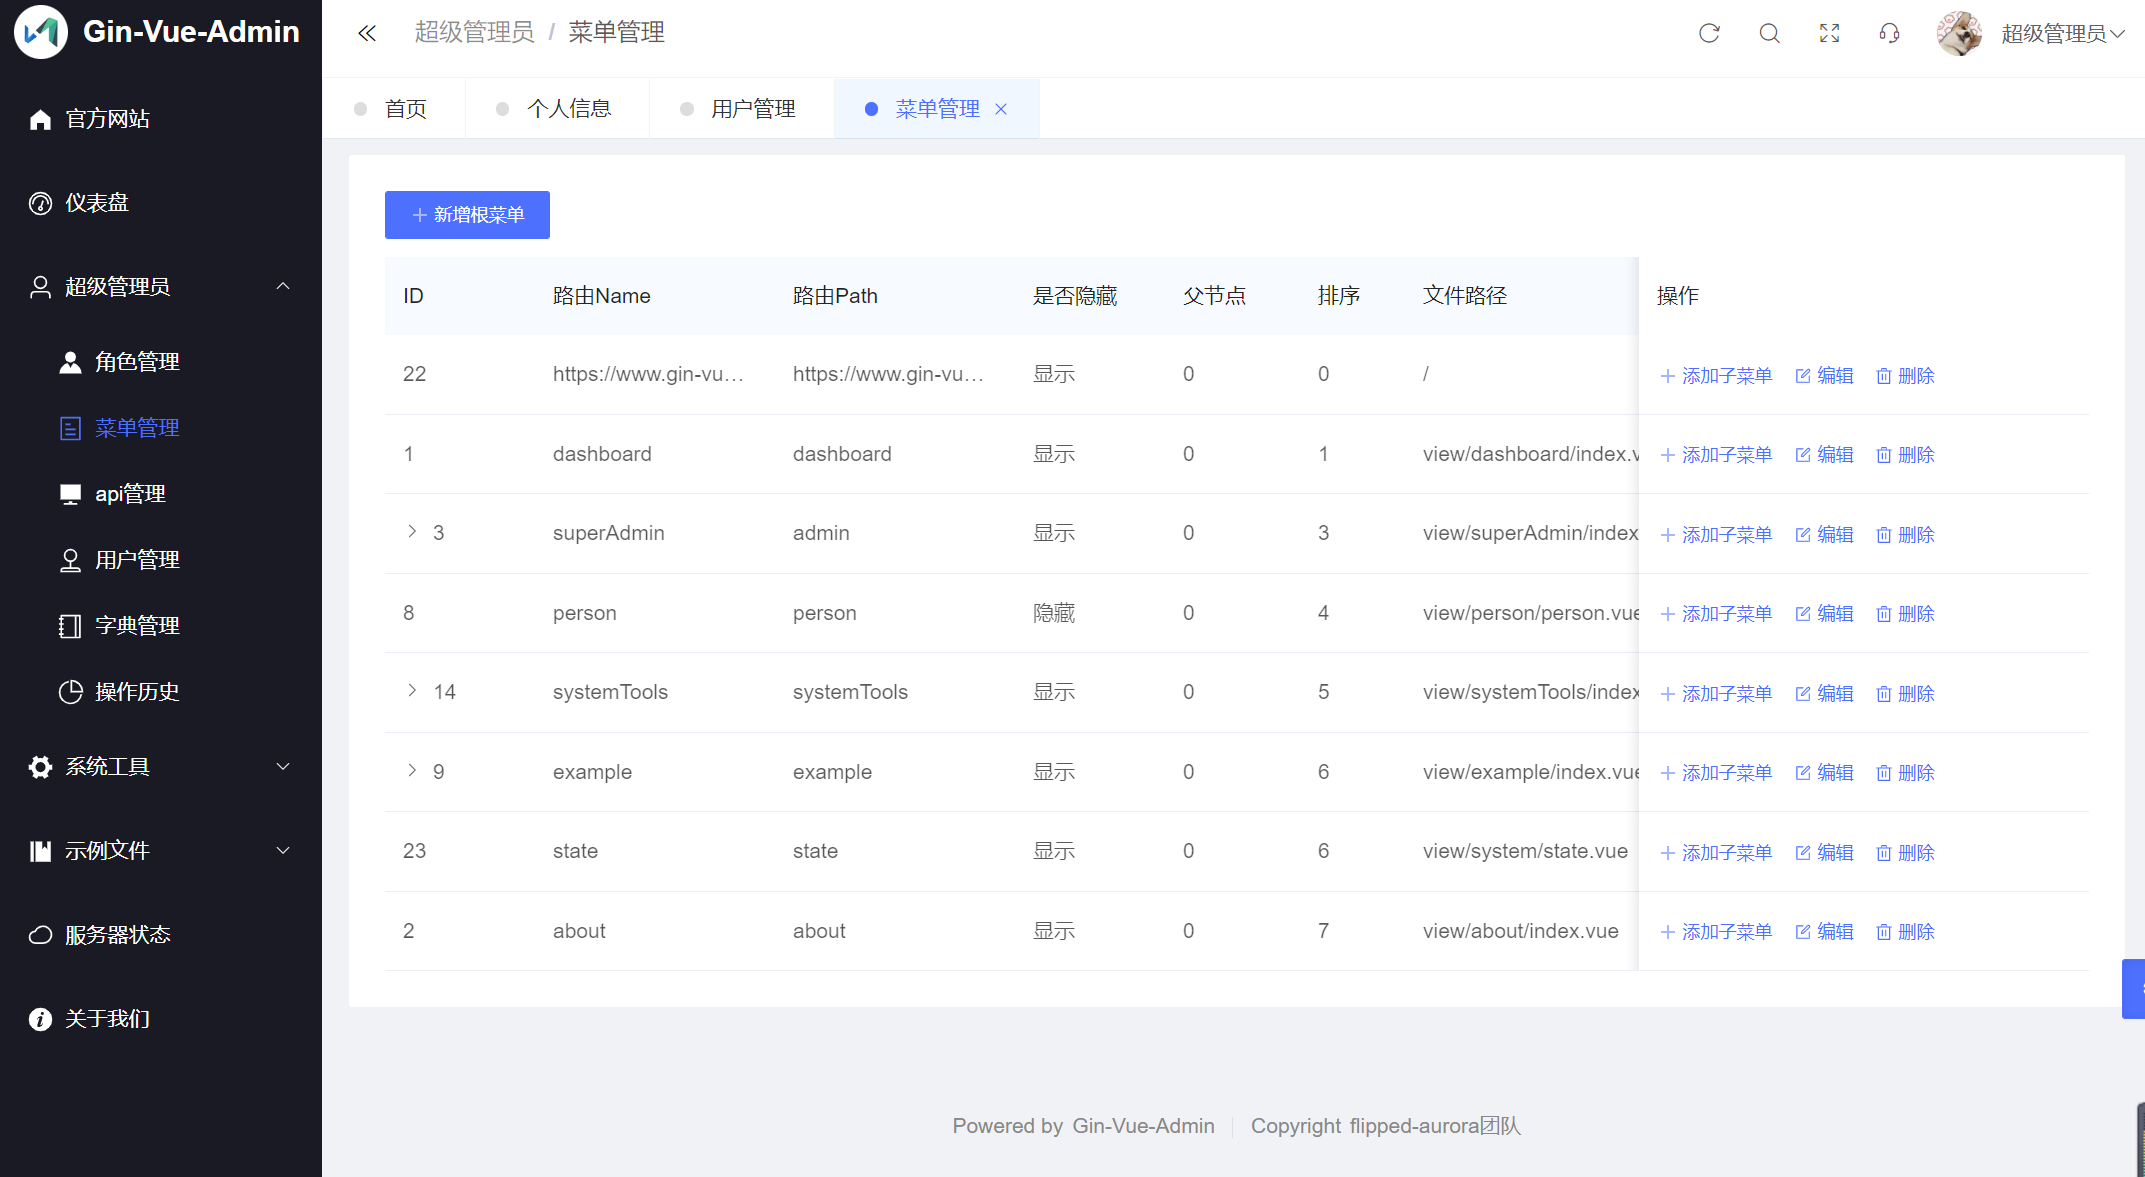Image resolution: width=2145 pixels, height=1177 pixels.
Task: Toggle fullscreen with the expand icon
Action: [x=1829, y=33]
